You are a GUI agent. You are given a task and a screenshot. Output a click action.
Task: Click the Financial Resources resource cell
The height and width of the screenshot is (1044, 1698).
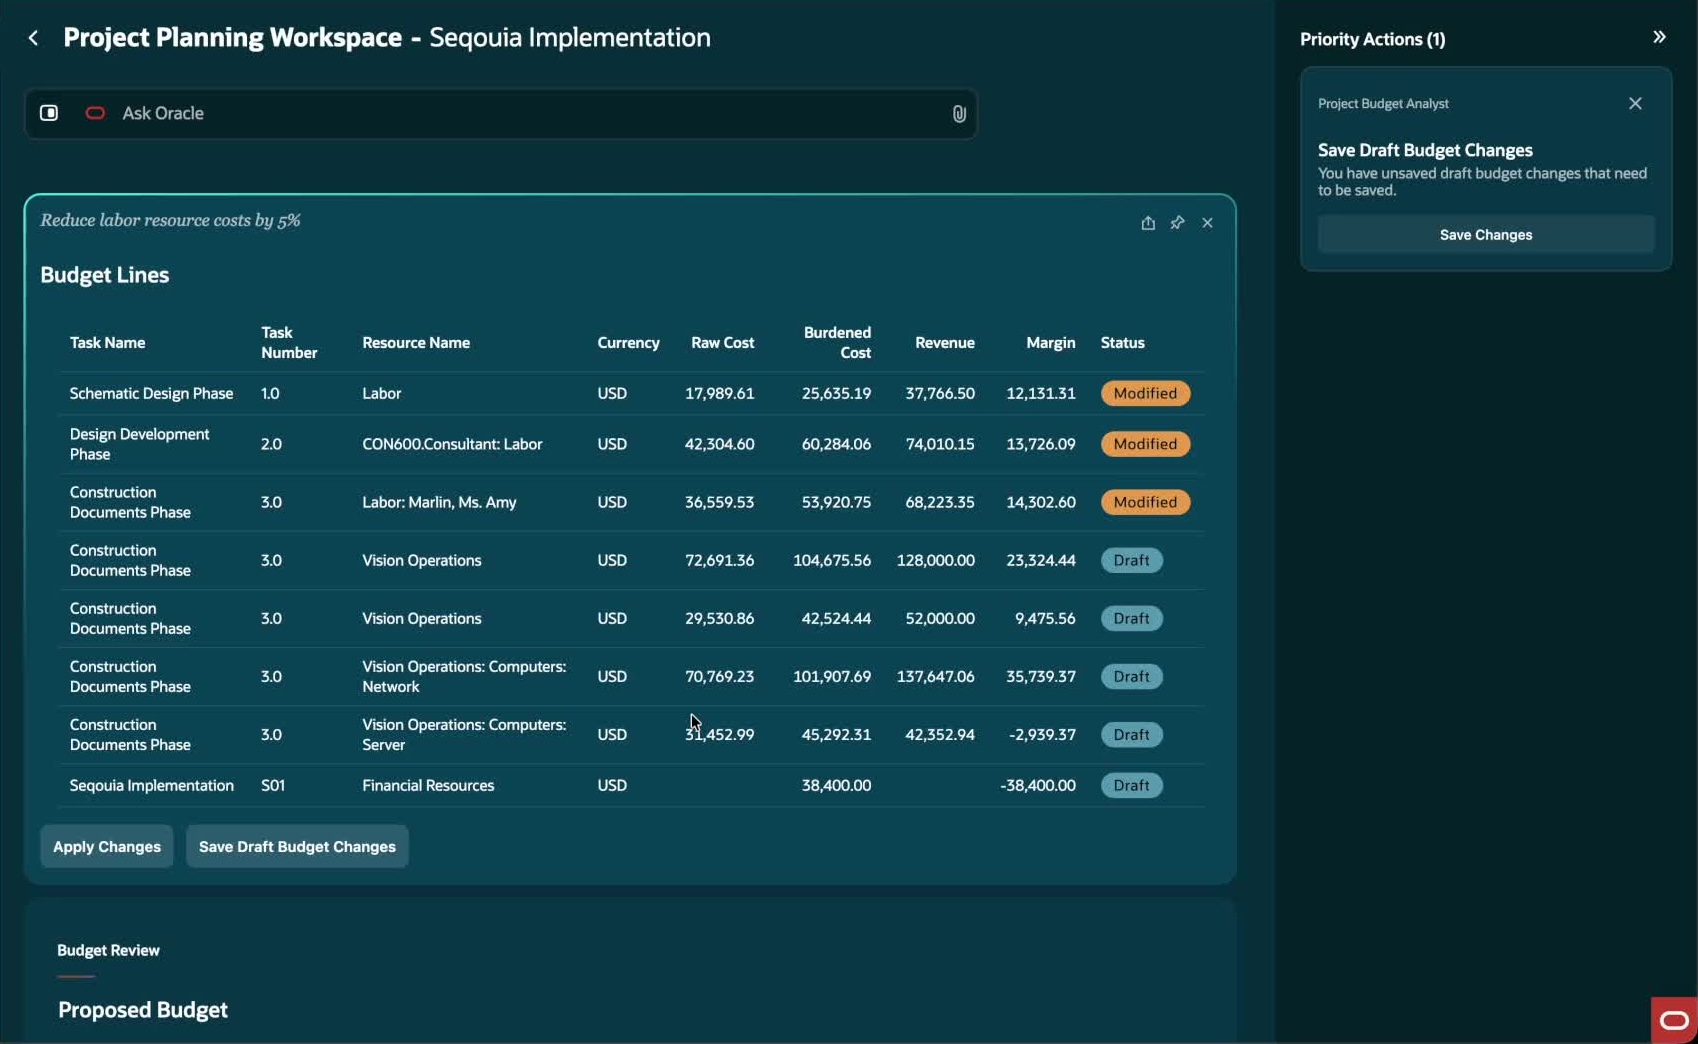tap(428, 785)
